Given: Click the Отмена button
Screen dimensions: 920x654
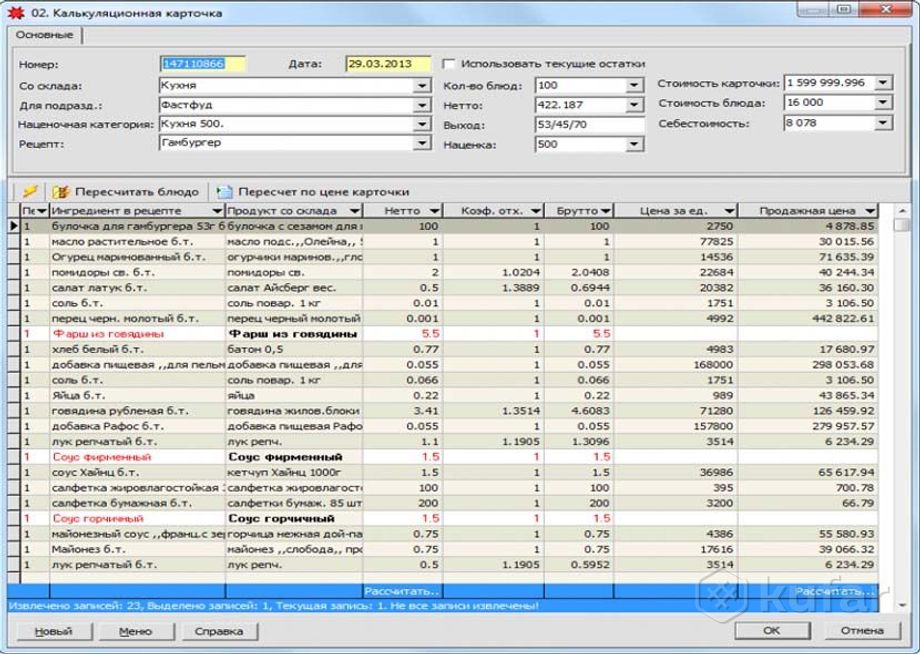Looking at the screenshot, I should [x=861, y=631].
